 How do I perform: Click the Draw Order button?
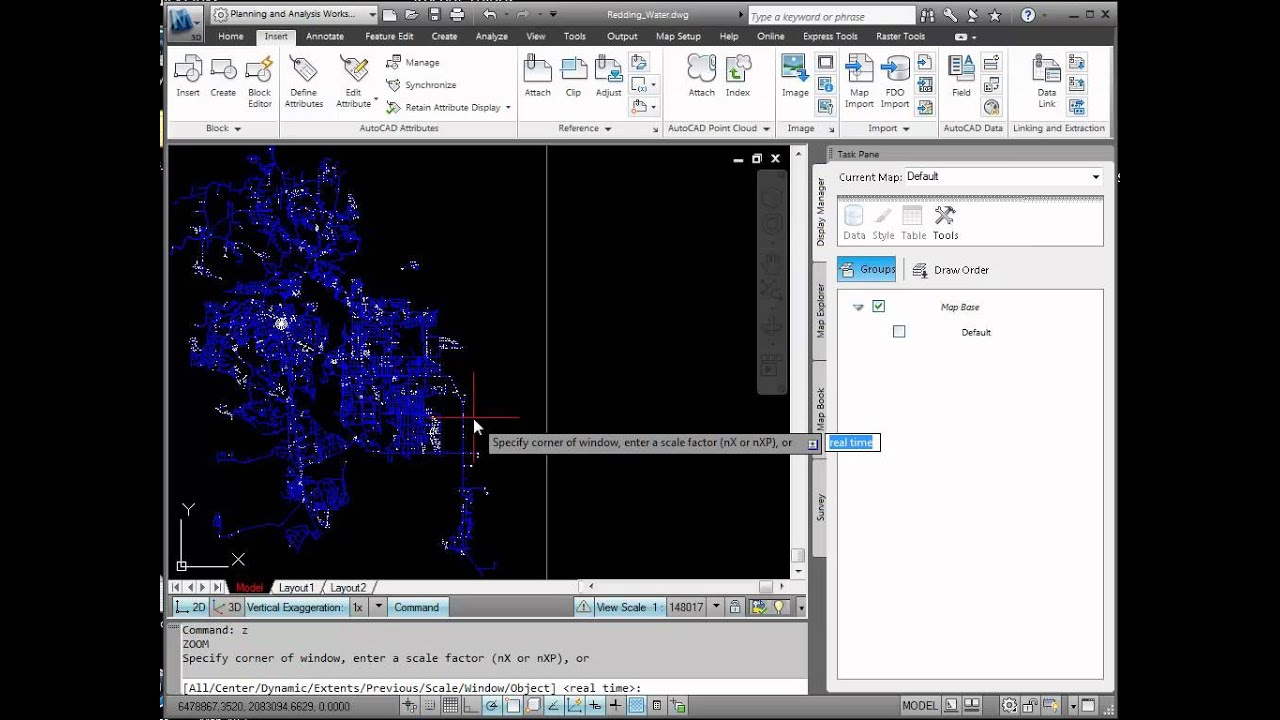tap(950, 270)
